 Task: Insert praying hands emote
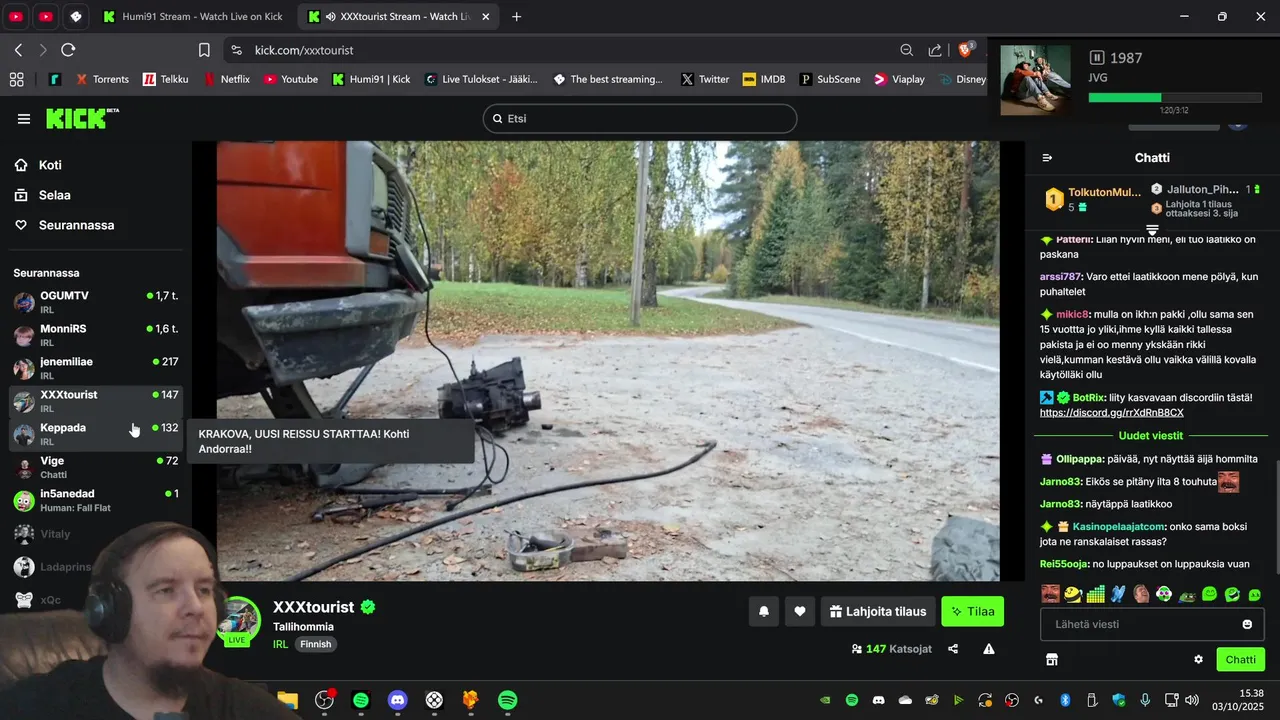pyautogui.click(x=1118, y=594)
